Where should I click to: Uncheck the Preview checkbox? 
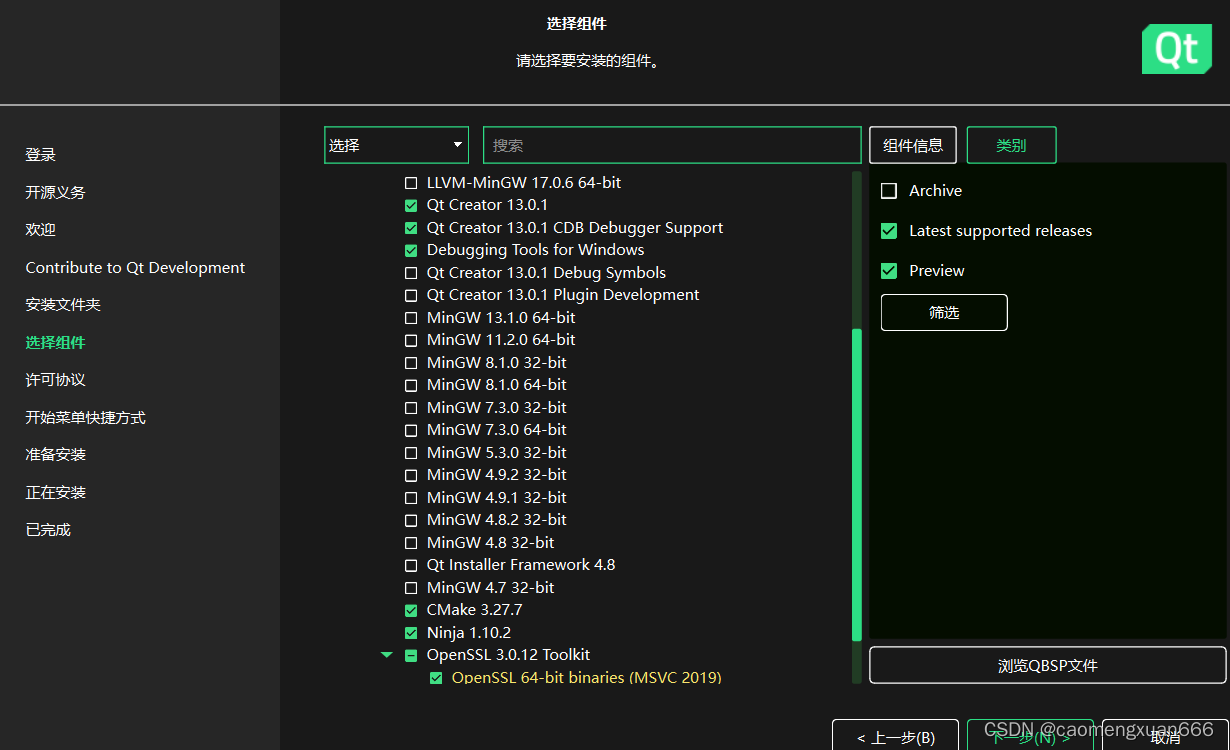point(889,271)
